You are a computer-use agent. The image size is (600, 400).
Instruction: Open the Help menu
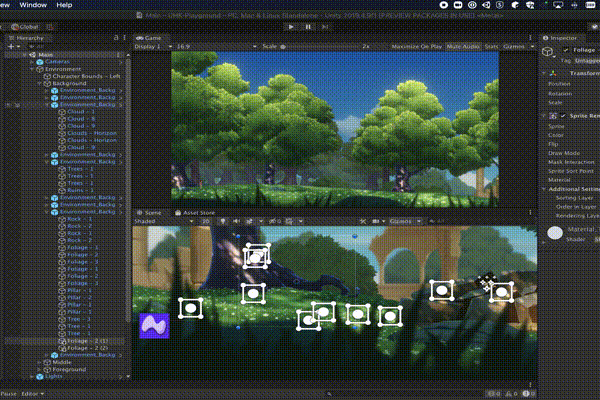point(64,5)
